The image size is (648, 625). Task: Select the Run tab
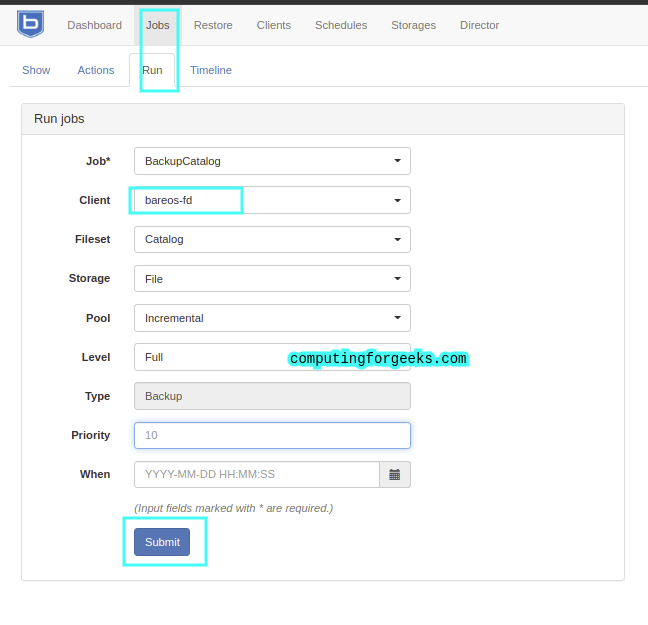click(x=152, y=70)
